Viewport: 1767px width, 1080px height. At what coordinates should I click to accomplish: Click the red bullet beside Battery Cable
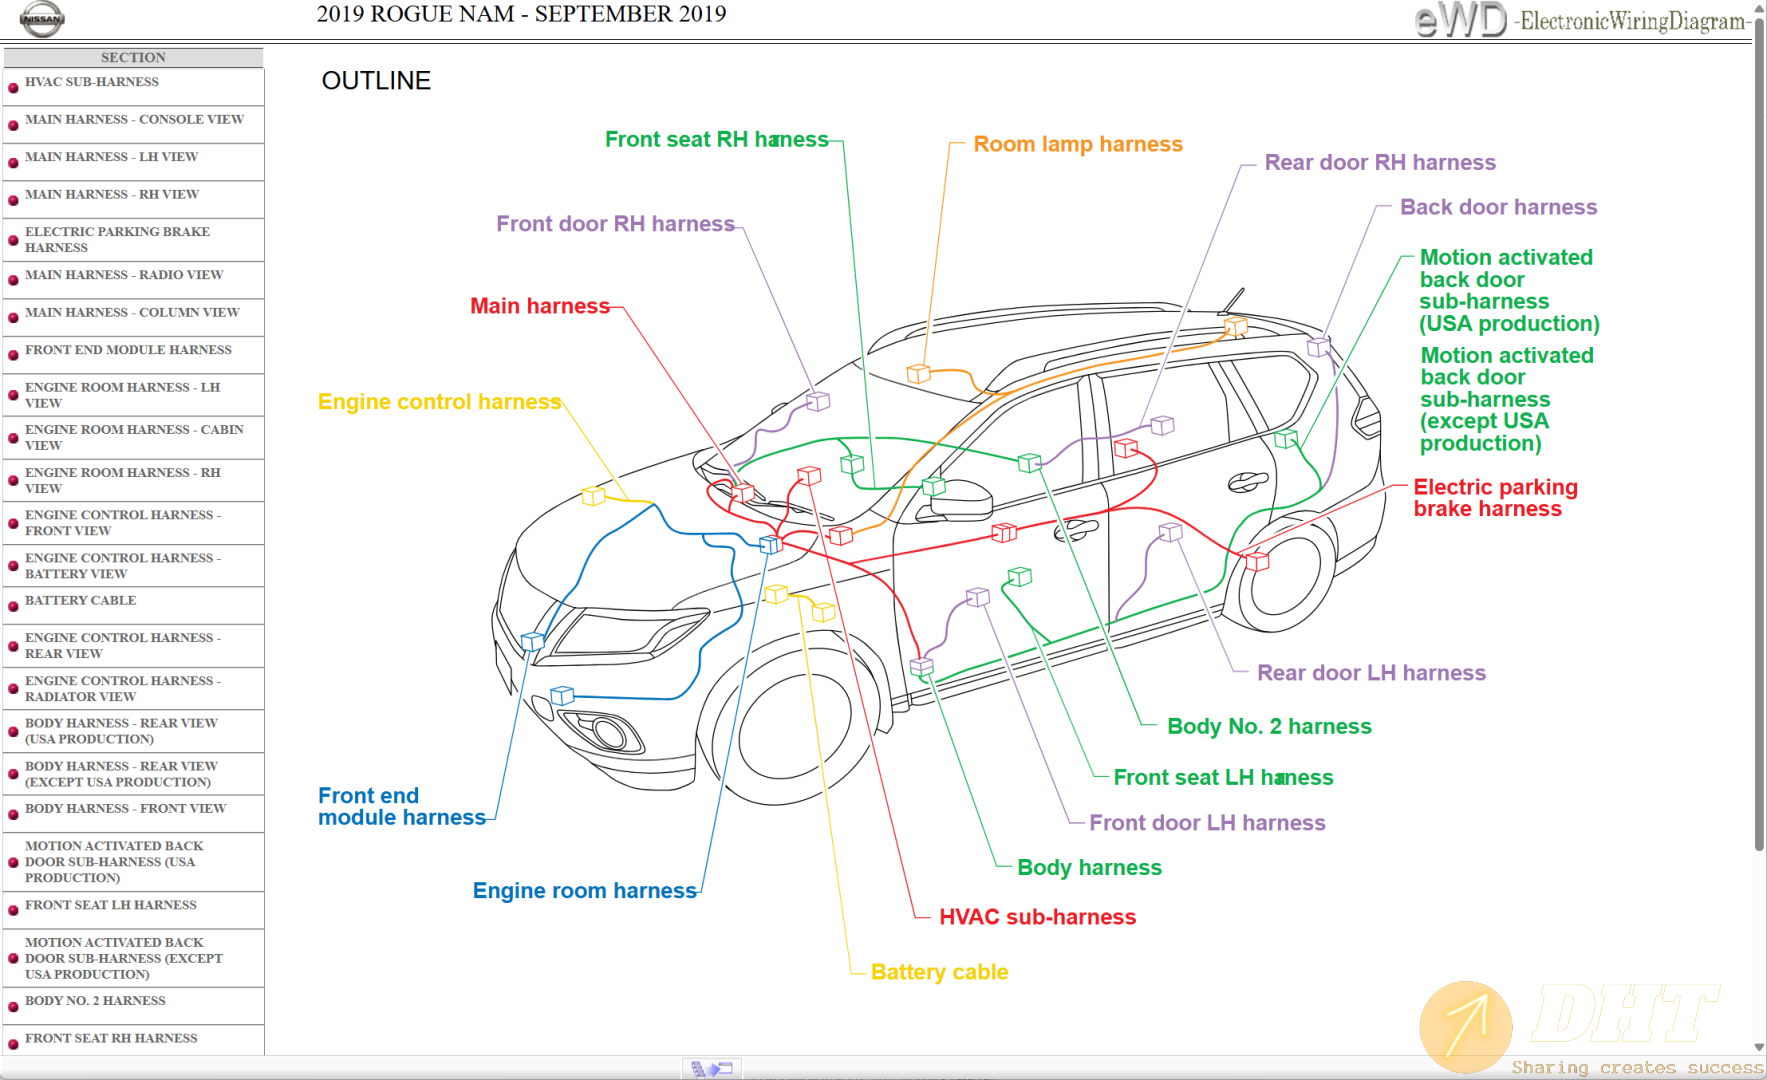[13, 607]
